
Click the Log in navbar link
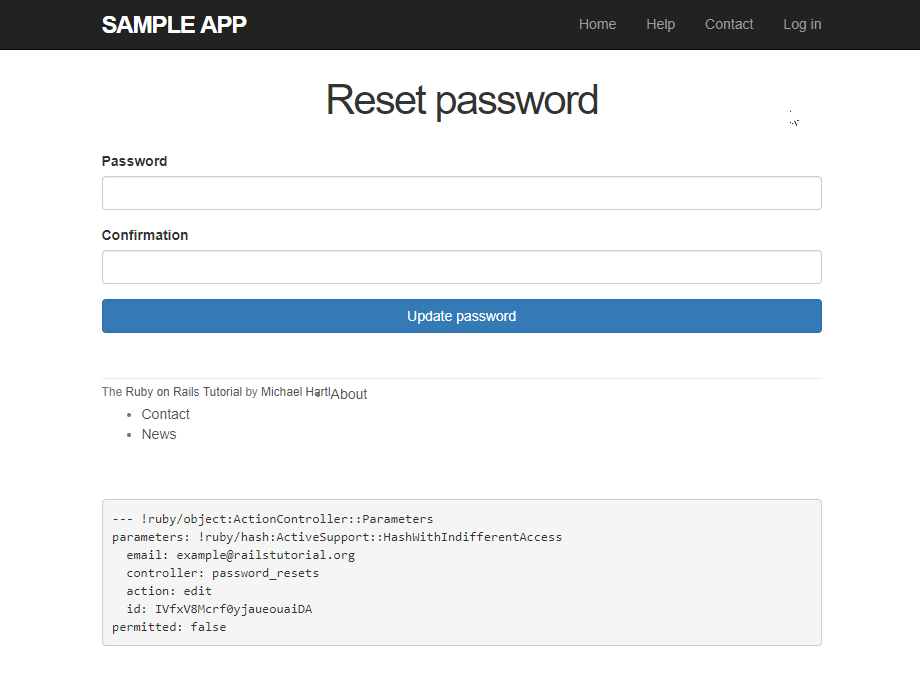[x=802, y=25]
